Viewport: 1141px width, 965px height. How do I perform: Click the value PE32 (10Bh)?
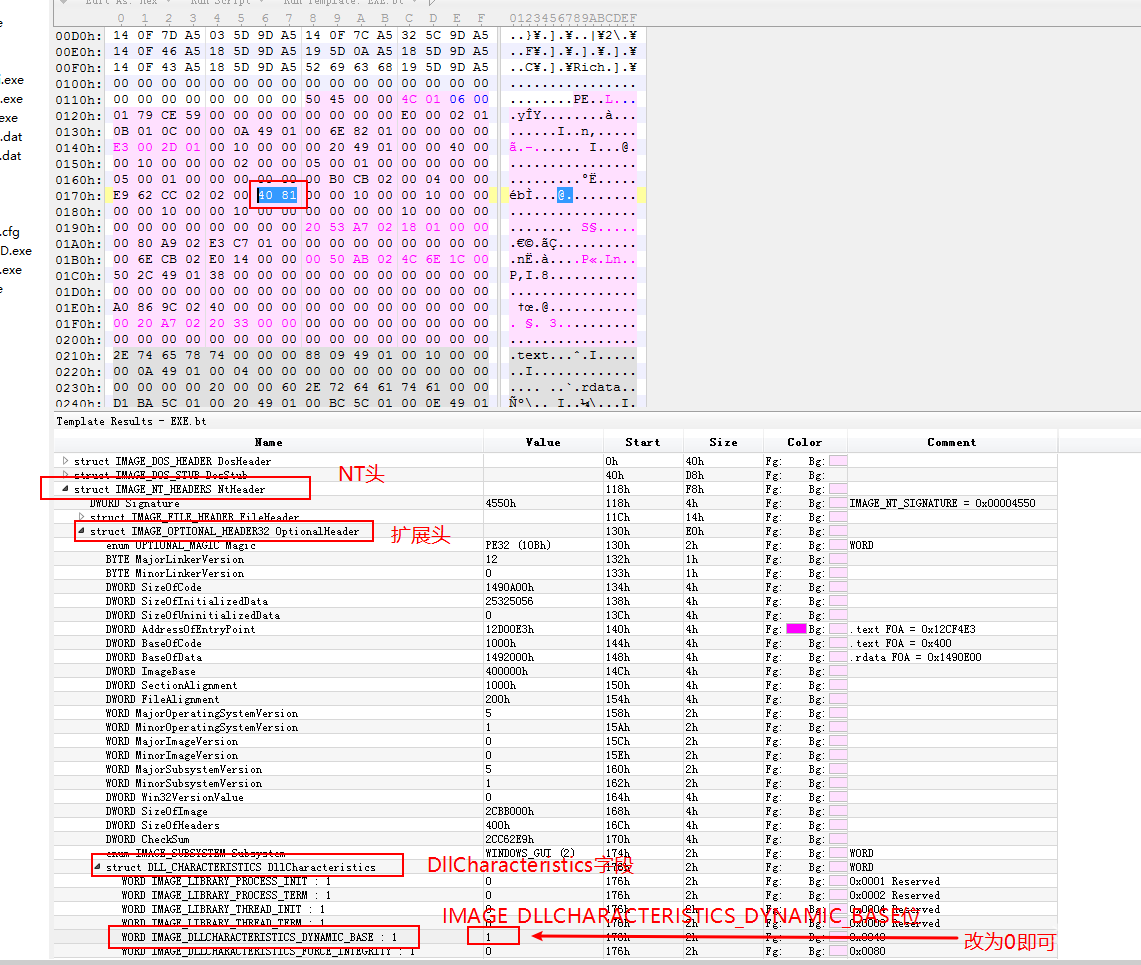tap(518, 545)
